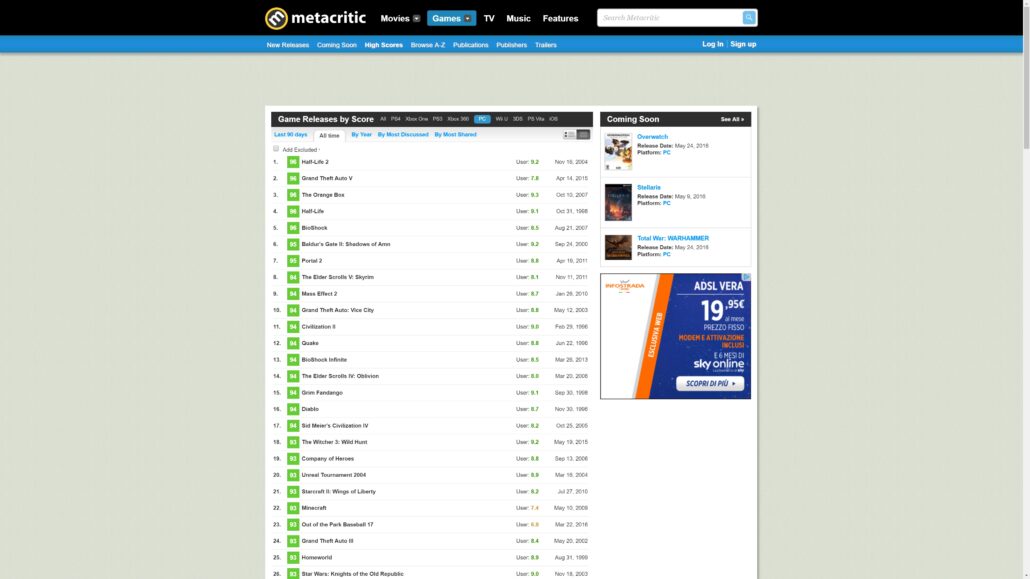Open Browse A-Z
The image size is (1030, 579).
pyautogui.click(x=428, y=45)
